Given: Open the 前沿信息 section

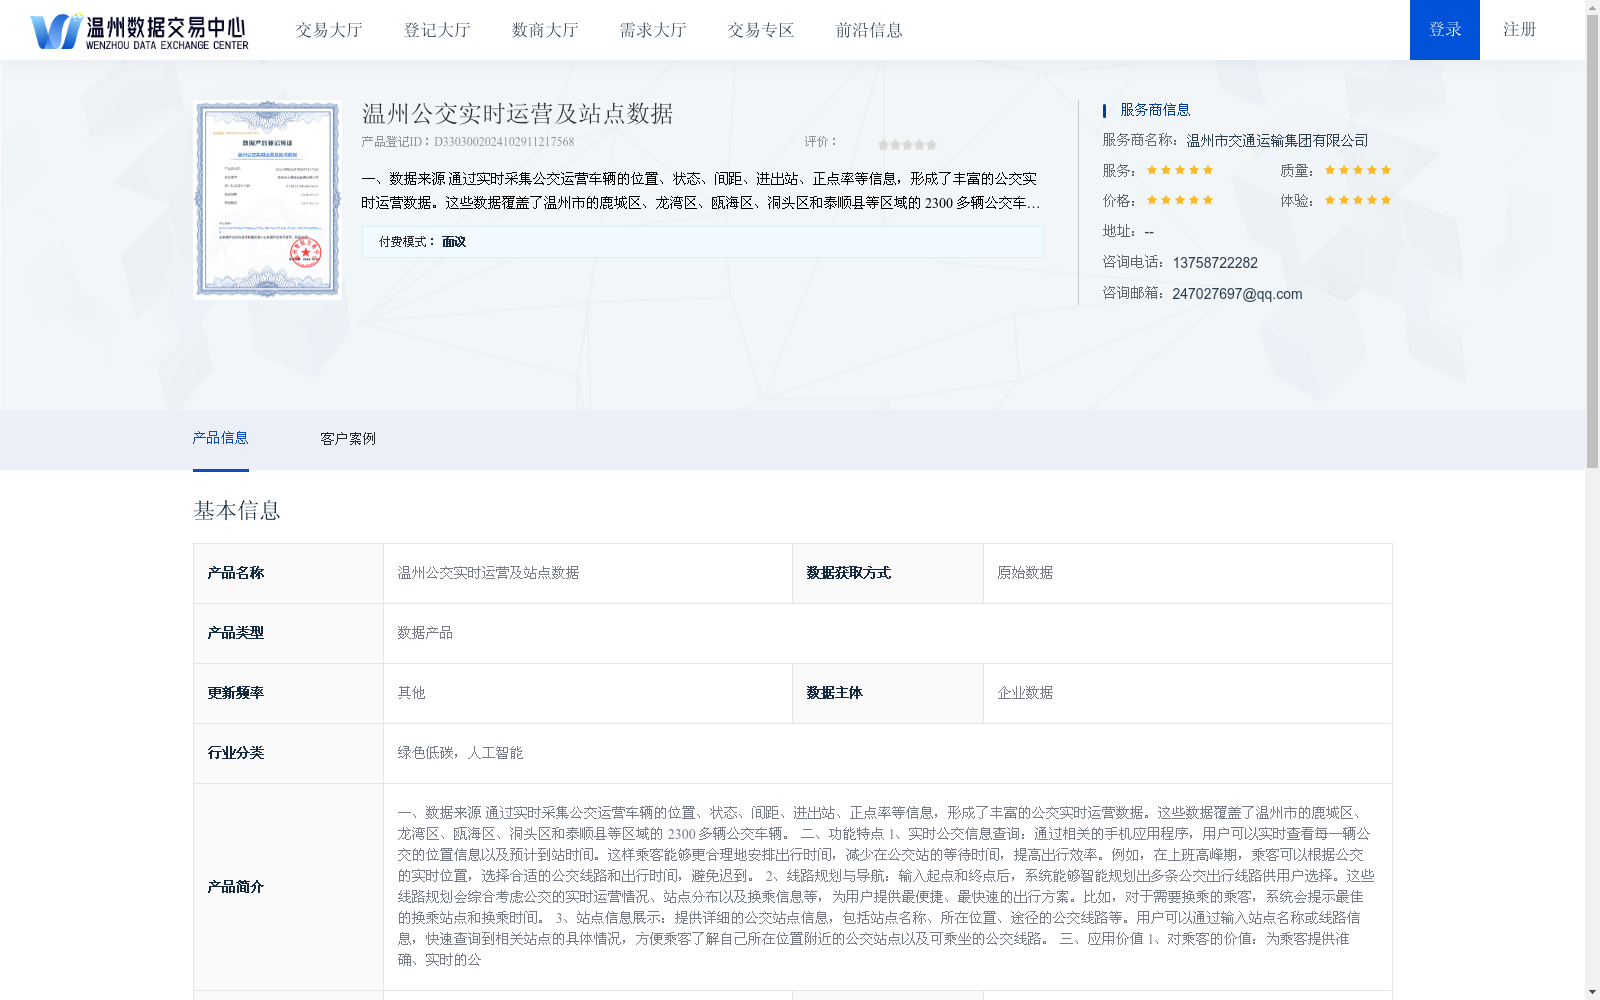Looking at the screenshot, I should (x=868, y=30).
